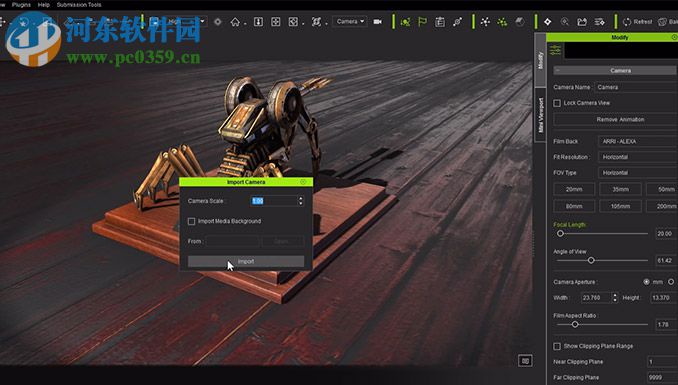
Task: Click the aperture Width value field
Action: pos(595,298)
